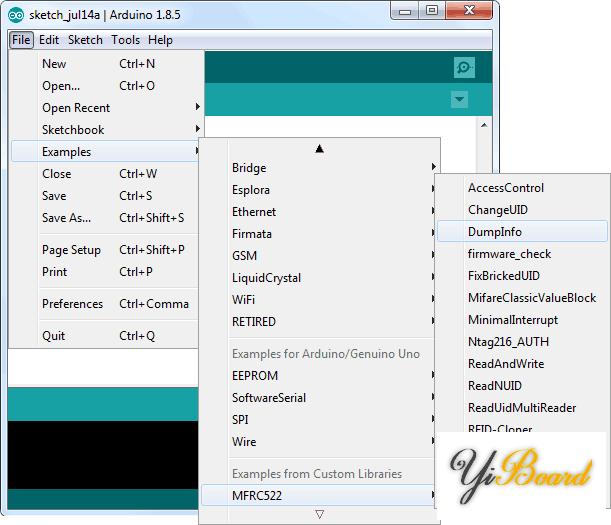Open the Tools menu
This screenshot has height=525, width=611.
pyautogui.click(x=125, y=40)
